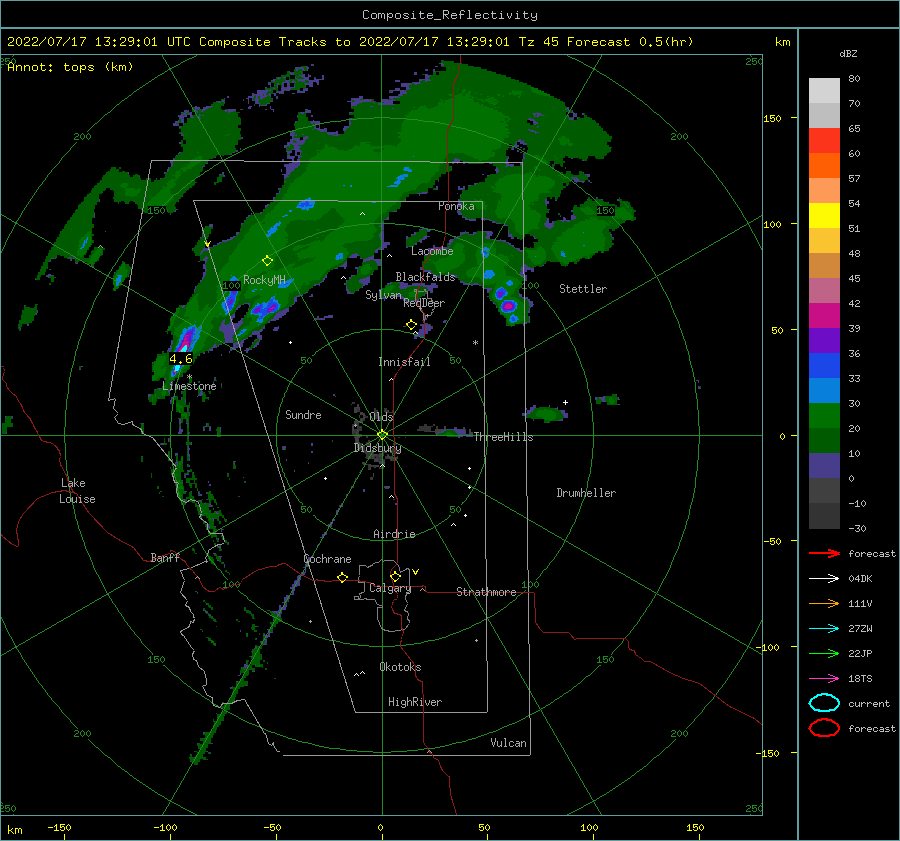Click the Strathmore label

486,592
